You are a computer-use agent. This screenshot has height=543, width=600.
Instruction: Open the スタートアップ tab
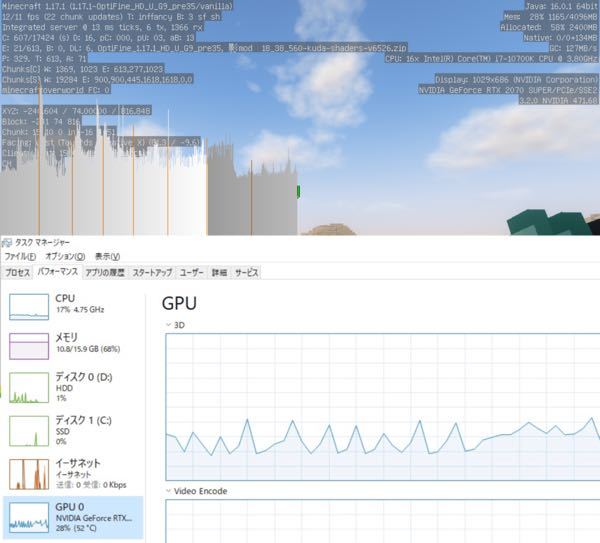[x=152, y=272]
